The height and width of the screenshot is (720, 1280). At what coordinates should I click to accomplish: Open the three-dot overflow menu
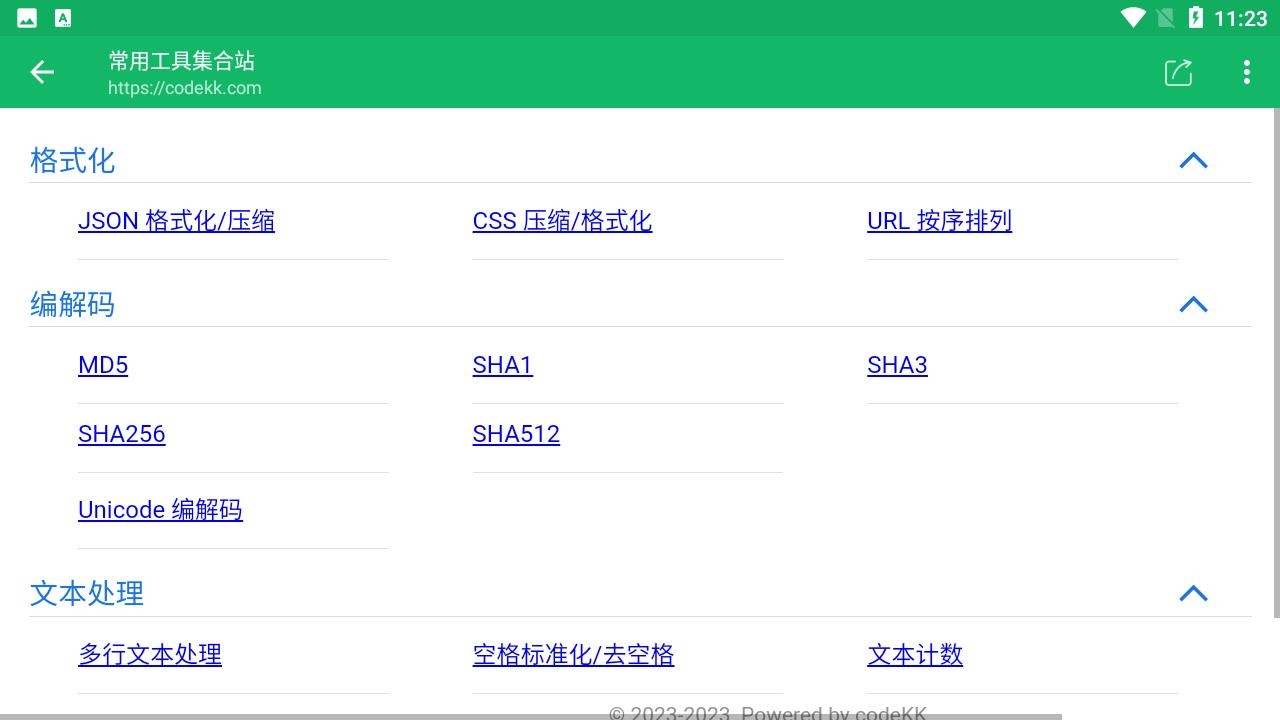click(x=1246, y=72)
